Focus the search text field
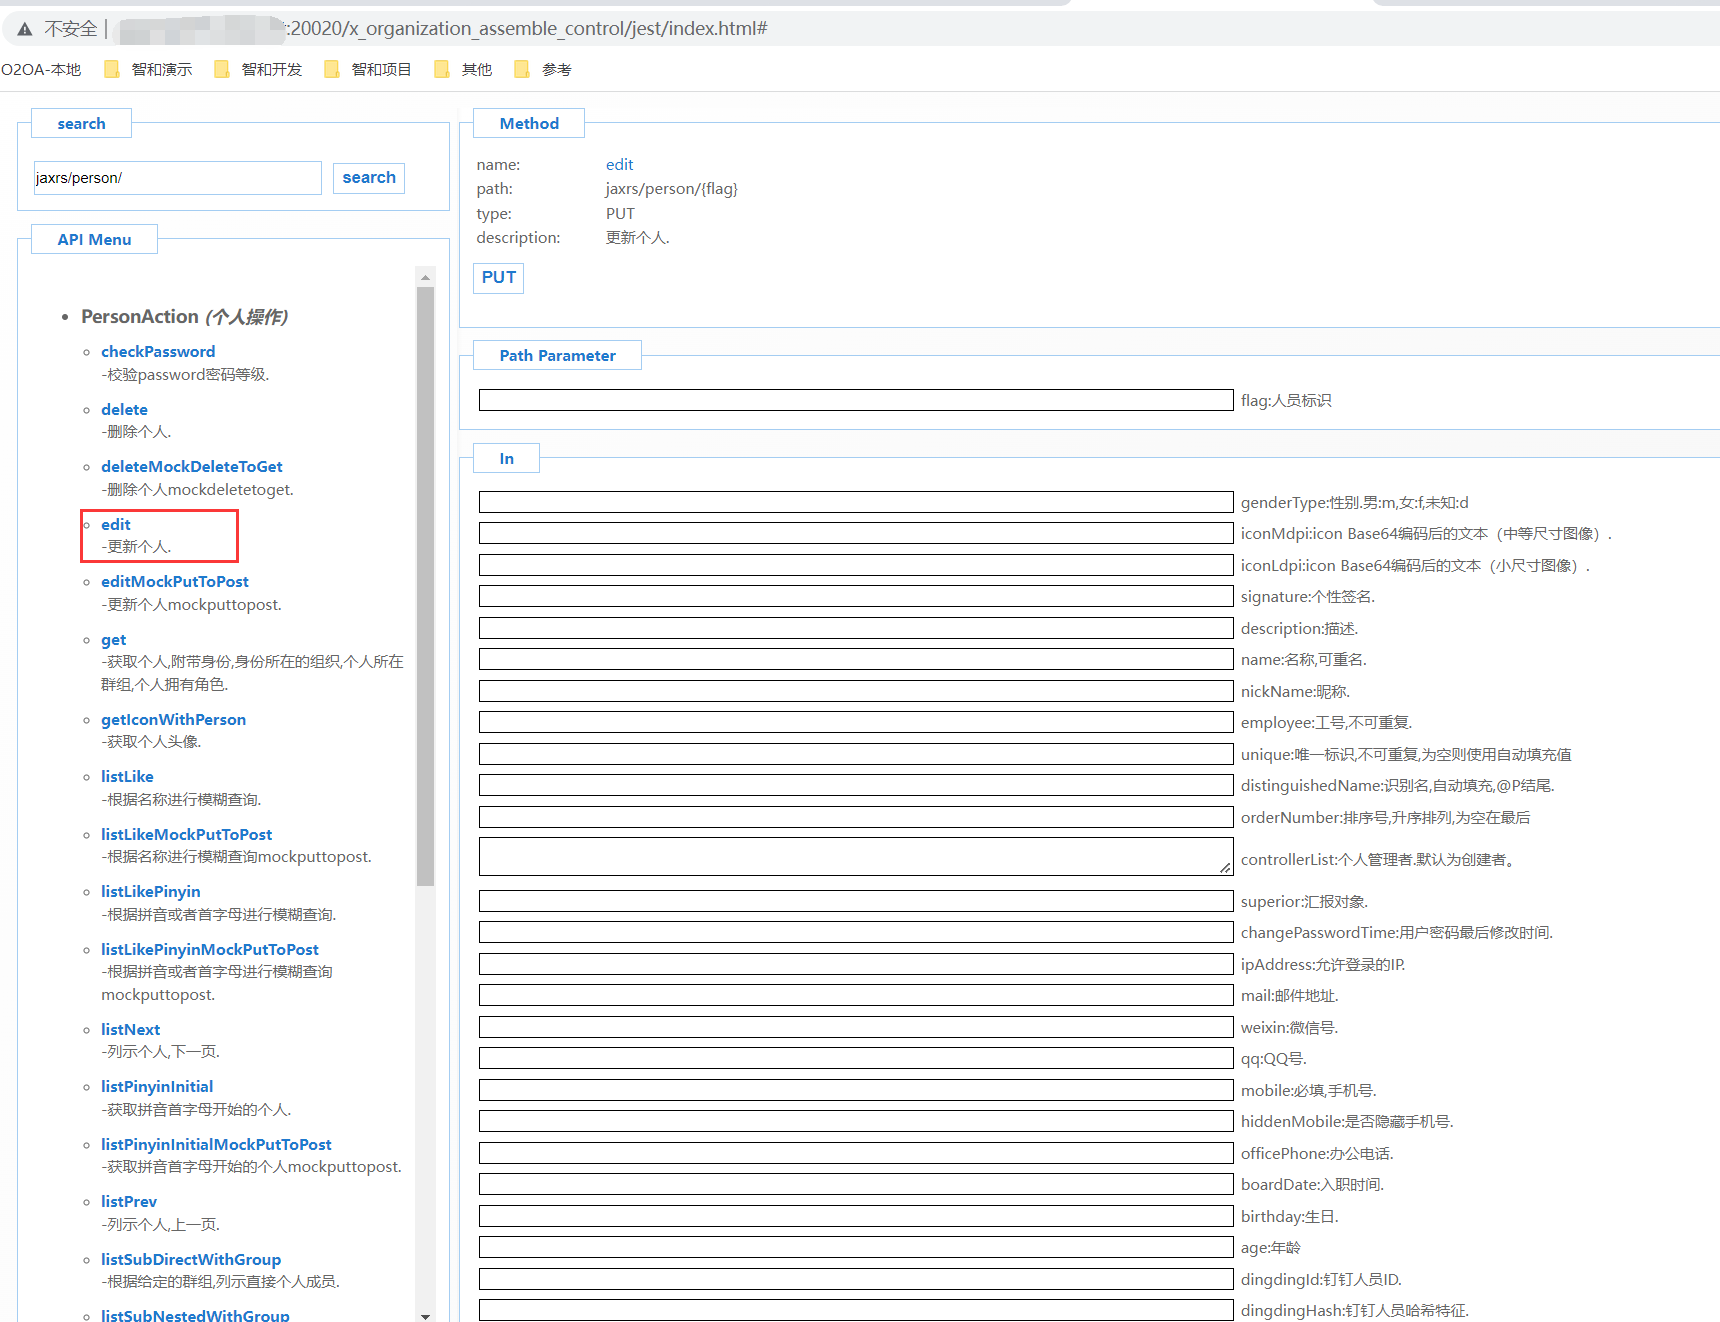The image size is (1720, 1322). click(x=177, y=178)
